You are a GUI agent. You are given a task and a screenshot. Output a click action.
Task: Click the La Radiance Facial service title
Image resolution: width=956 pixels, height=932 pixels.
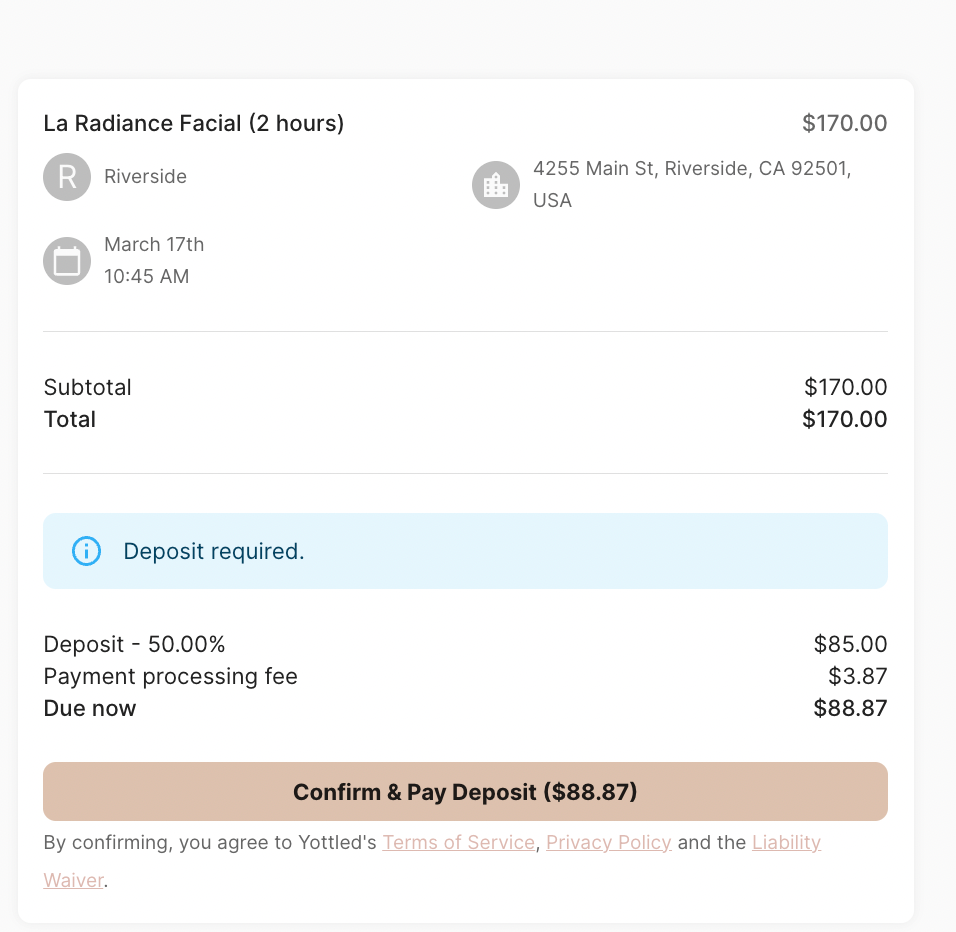[x=194, y=124]
